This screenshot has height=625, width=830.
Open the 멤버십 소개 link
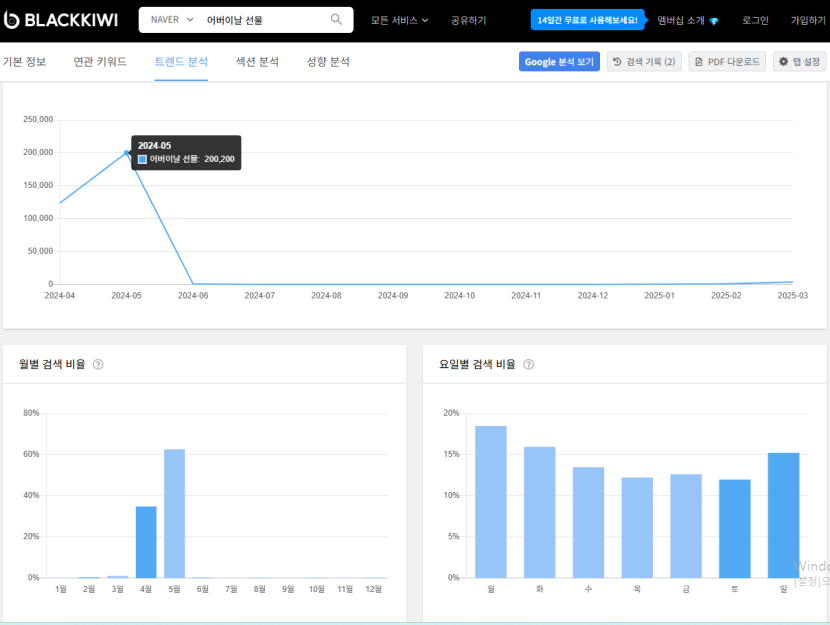click(681, 20)
